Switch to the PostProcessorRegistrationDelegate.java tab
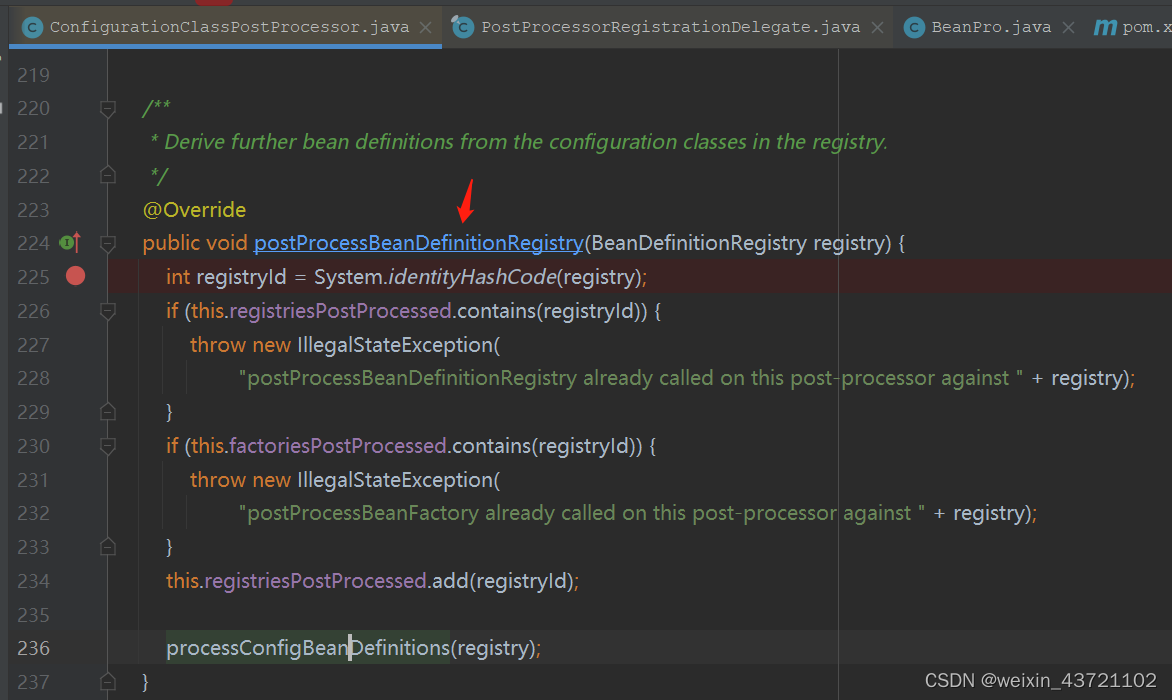Viewport: 1172px width, 700px height. coord(660,27)
